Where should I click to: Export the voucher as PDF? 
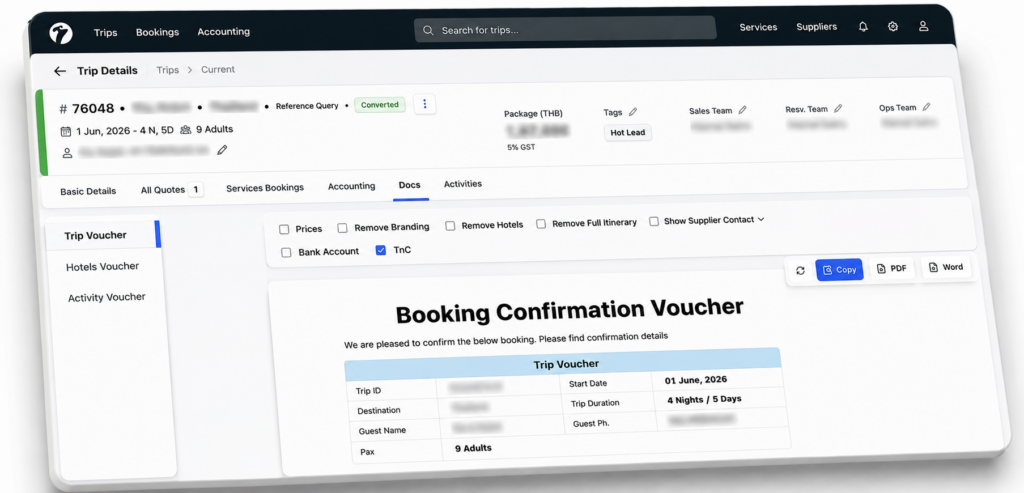coord(891,268)
